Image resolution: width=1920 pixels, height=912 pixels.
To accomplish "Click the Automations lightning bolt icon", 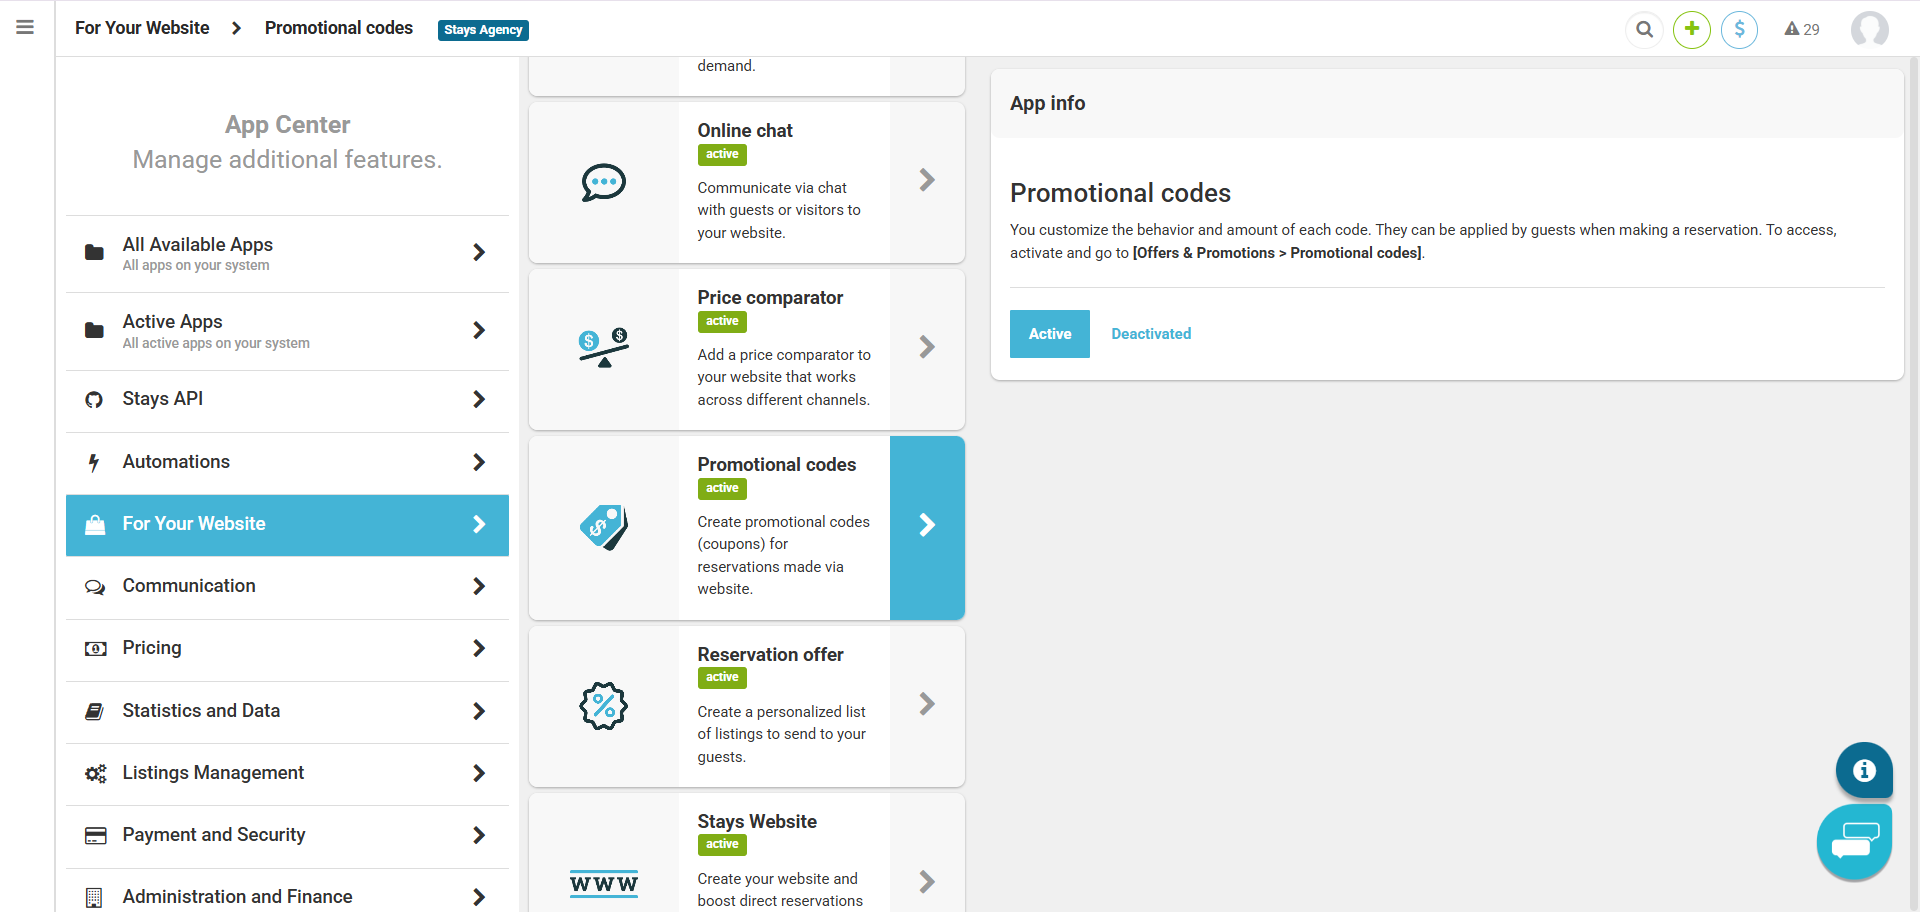I will (x=94, y=463).
